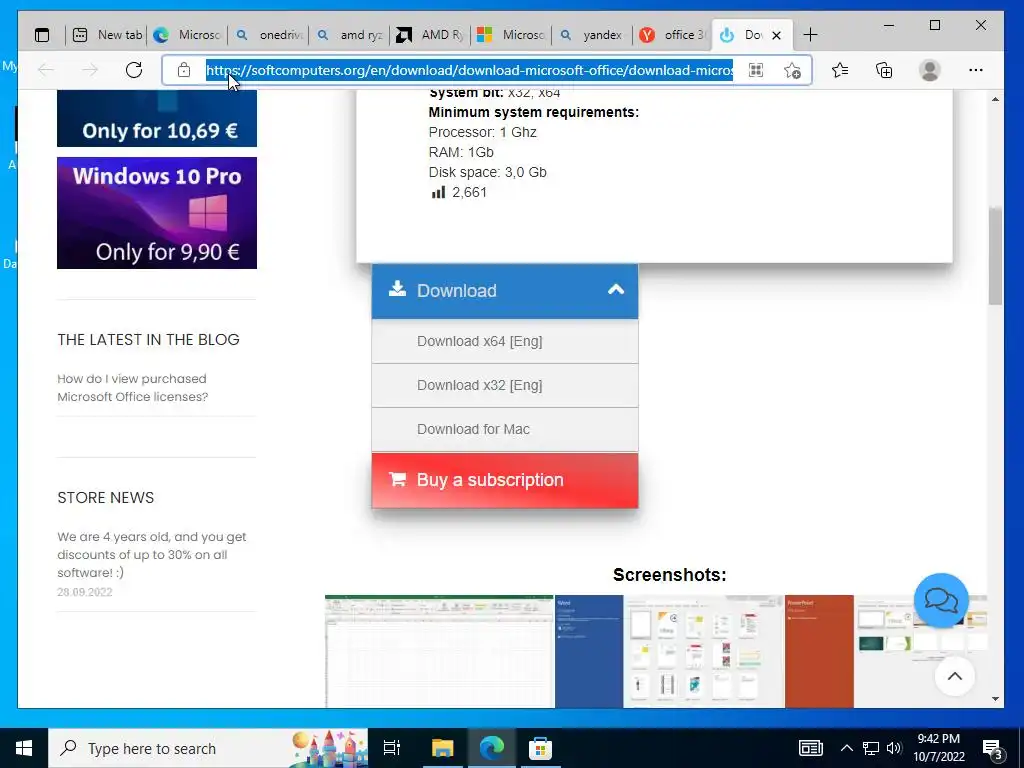Click the chevron on Download header
Image resolution: width=1024 pixels, height=768 pixels.
[x=616, y=290]
